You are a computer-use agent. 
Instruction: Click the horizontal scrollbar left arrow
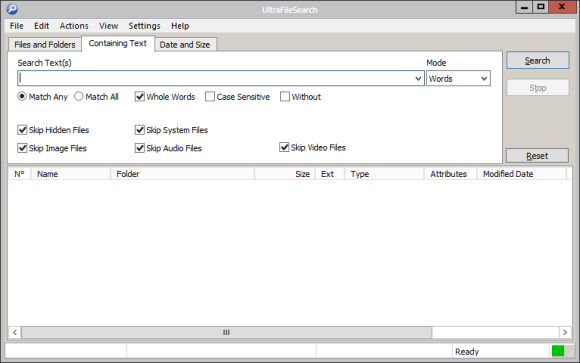click(15, 332)
